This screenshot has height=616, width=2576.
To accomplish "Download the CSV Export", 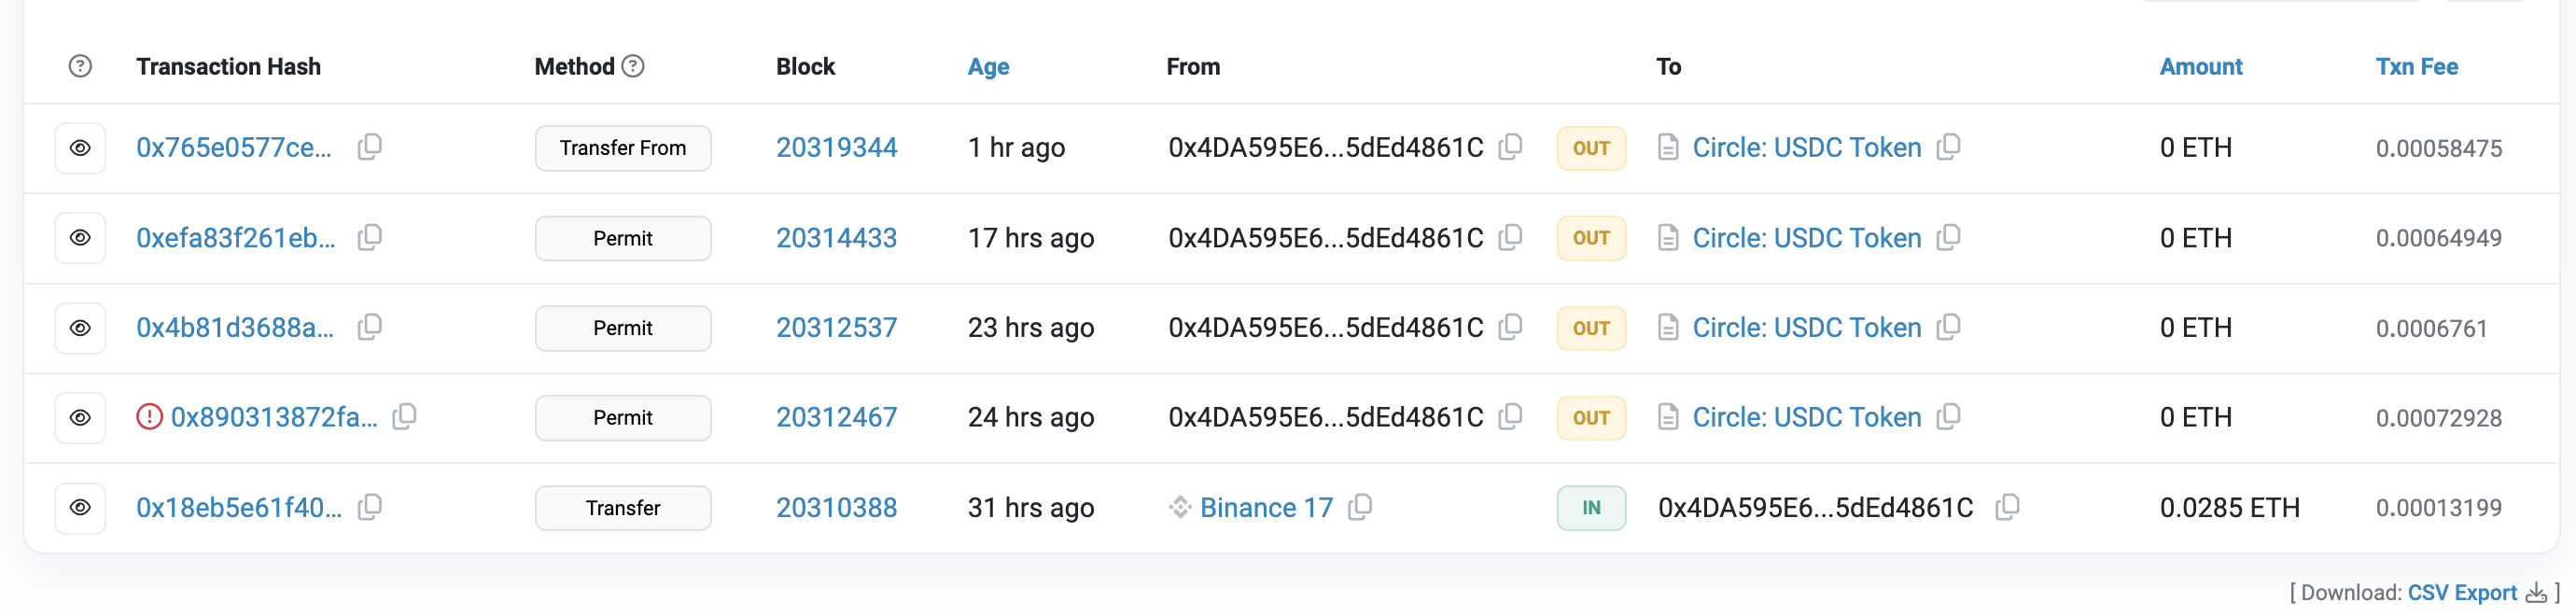I will tap(2461, 593).
